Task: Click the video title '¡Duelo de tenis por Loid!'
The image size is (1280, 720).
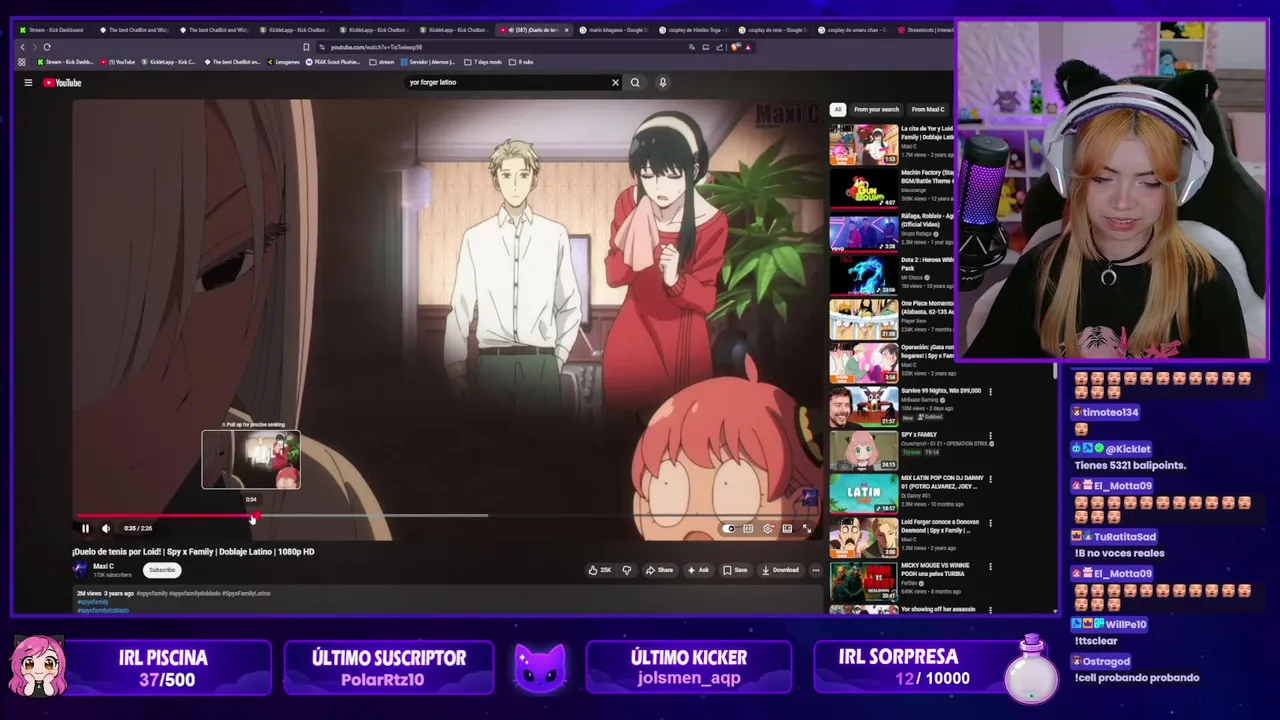Action: [193, 552]
